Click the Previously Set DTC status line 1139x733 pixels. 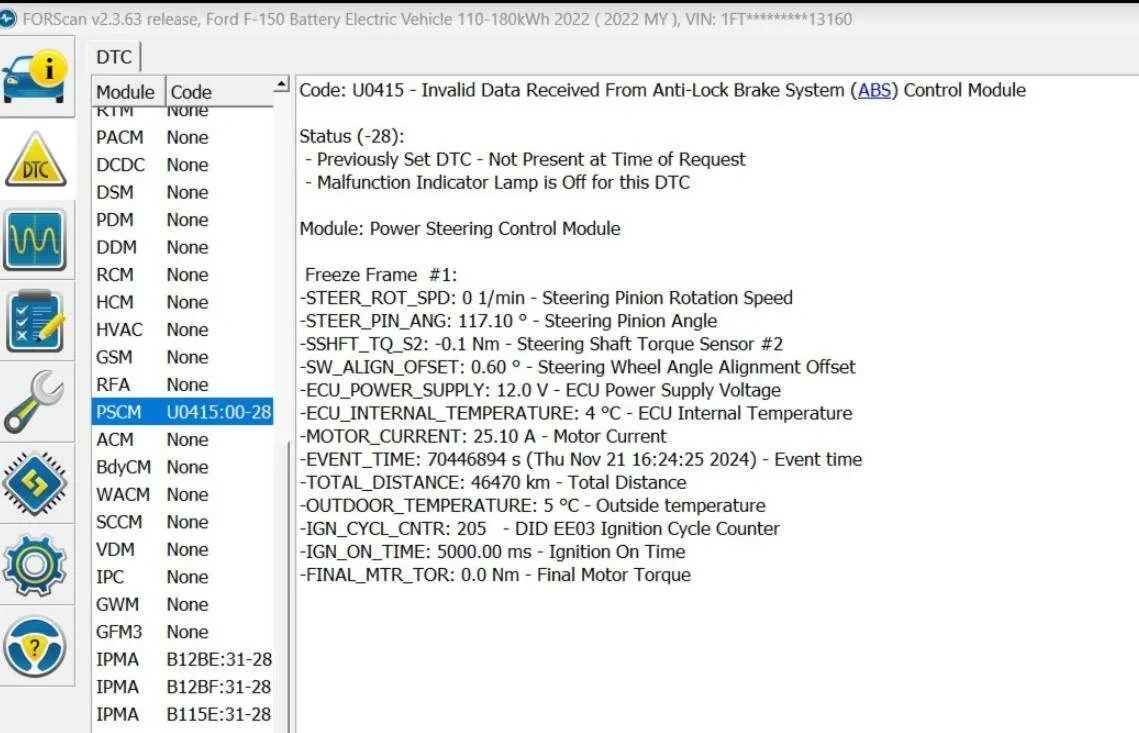(x=525, y=160)
